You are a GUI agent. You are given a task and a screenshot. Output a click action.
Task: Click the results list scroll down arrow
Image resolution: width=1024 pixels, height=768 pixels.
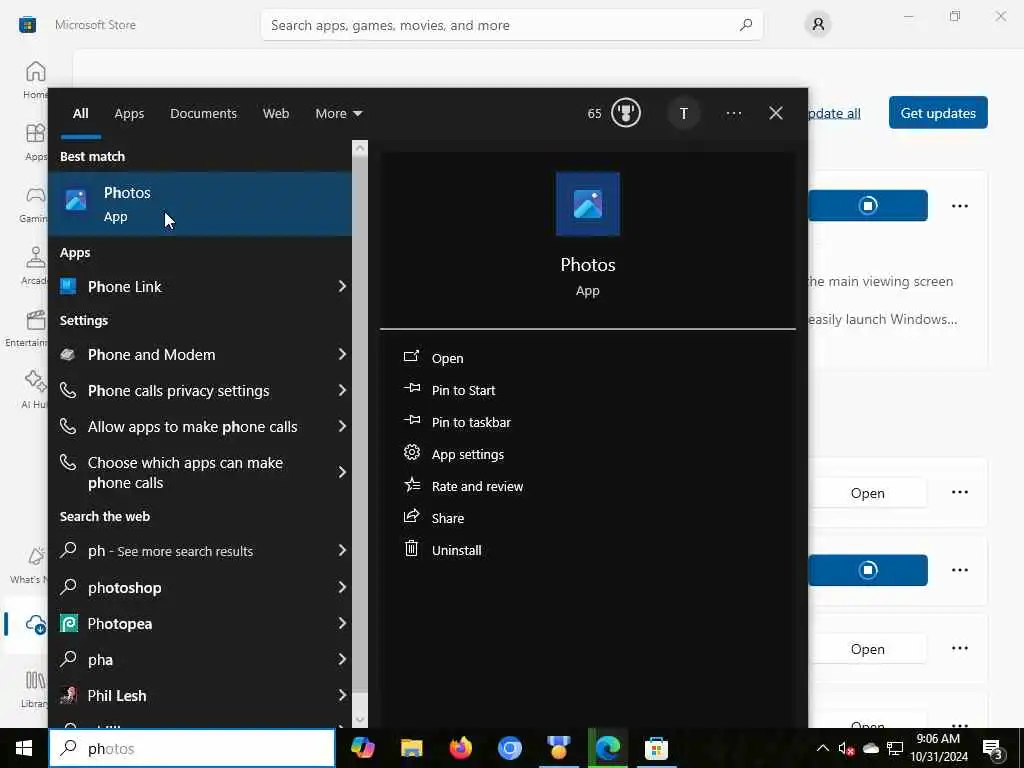360,720
